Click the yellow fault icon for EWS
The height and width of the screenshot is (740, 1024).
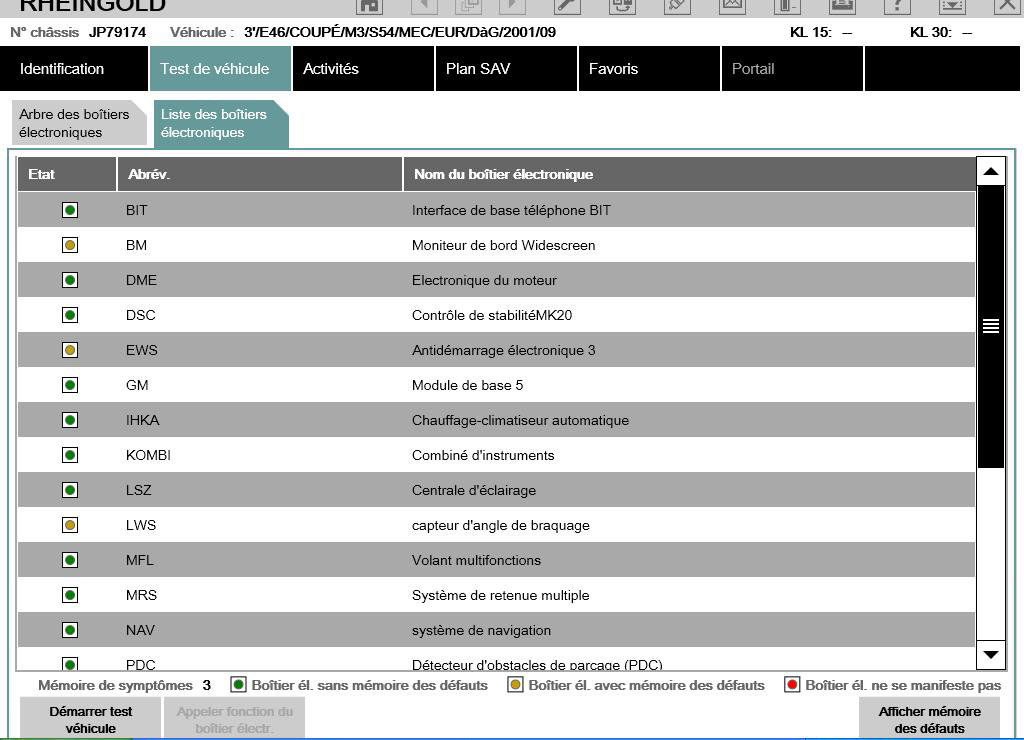coord(70,350)
